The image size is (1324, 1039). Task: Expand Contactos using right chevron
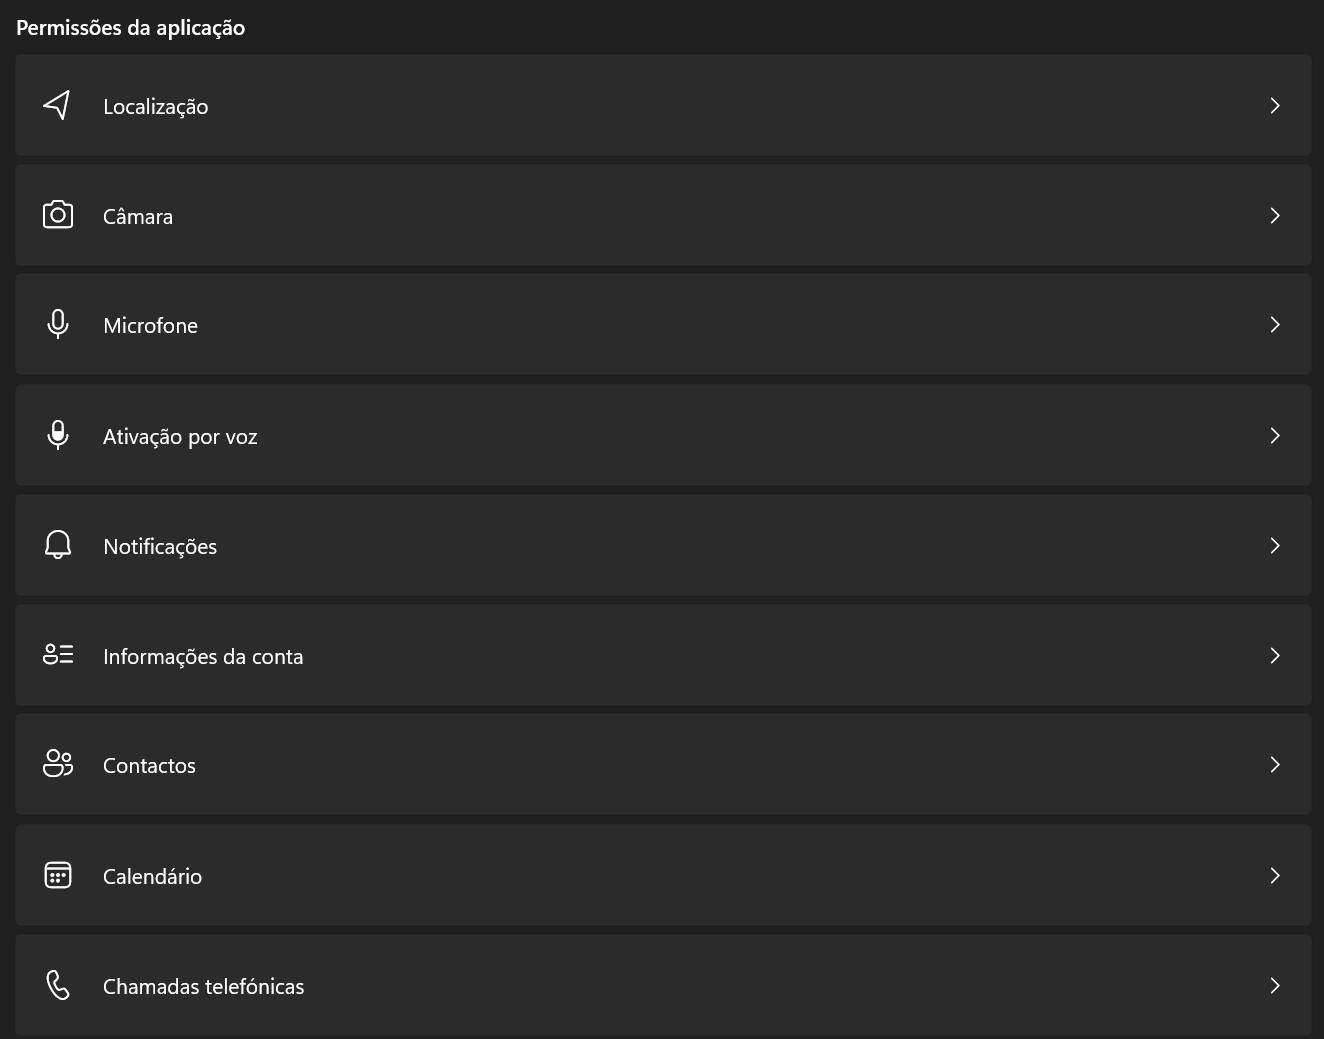point(1274,764)
